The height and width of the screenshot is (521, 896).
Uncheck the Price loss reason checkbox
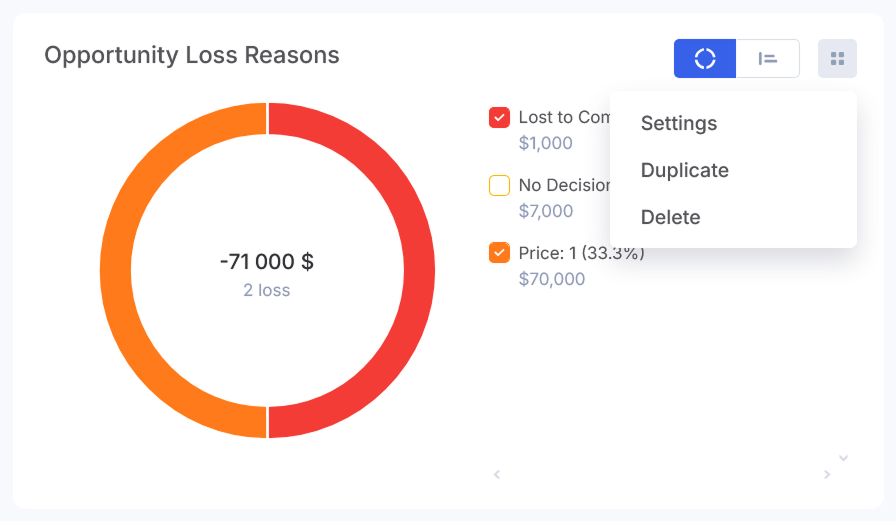click(499, 253)
